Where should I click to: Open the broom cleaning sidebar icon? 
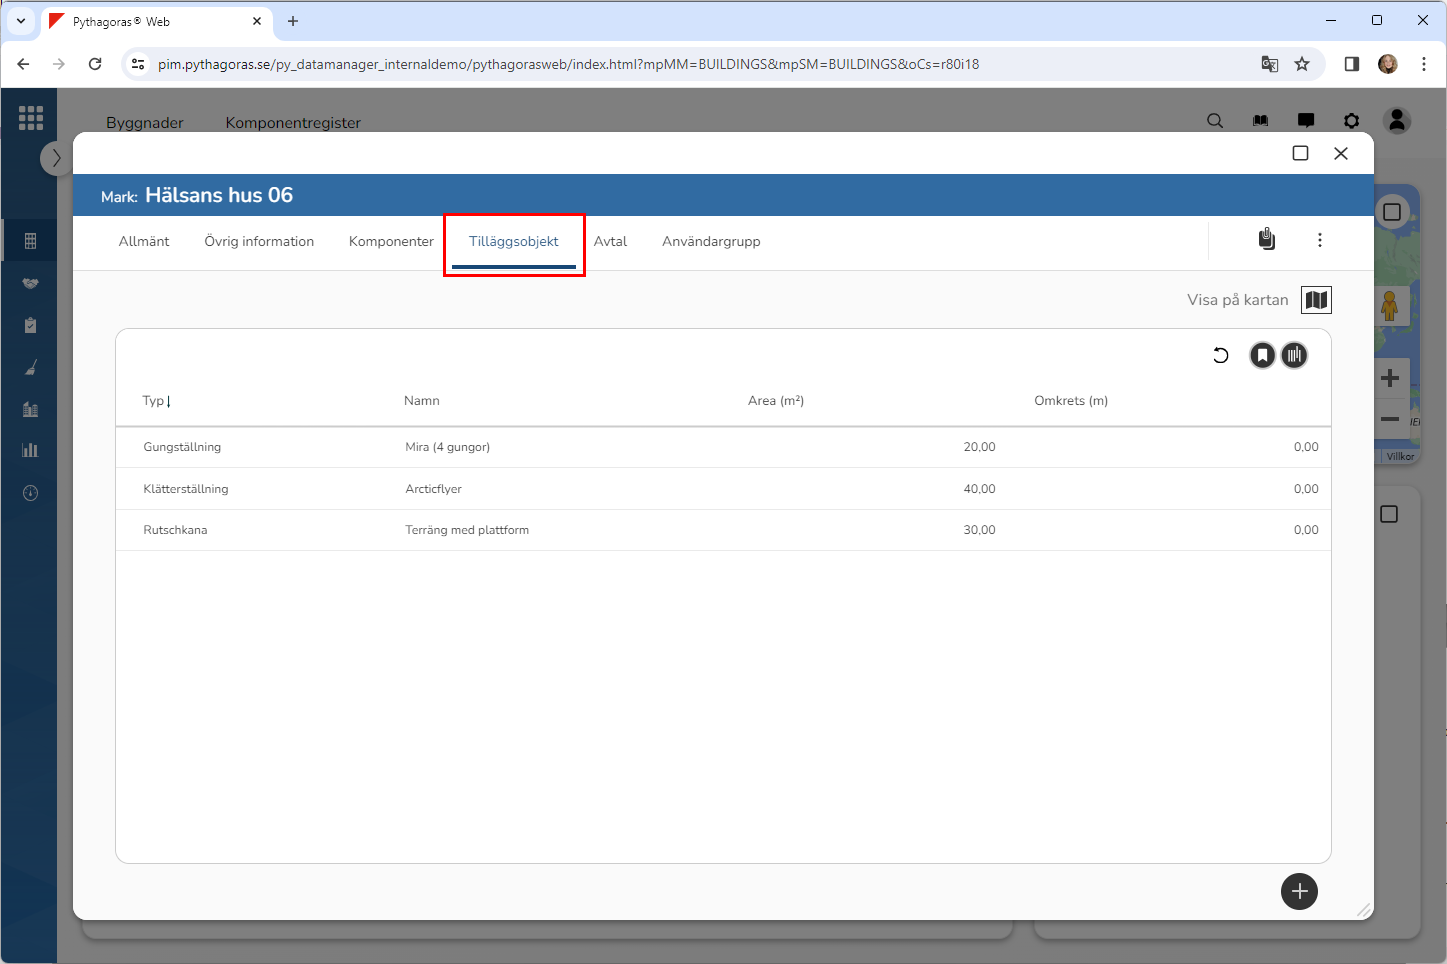(30, 368)
